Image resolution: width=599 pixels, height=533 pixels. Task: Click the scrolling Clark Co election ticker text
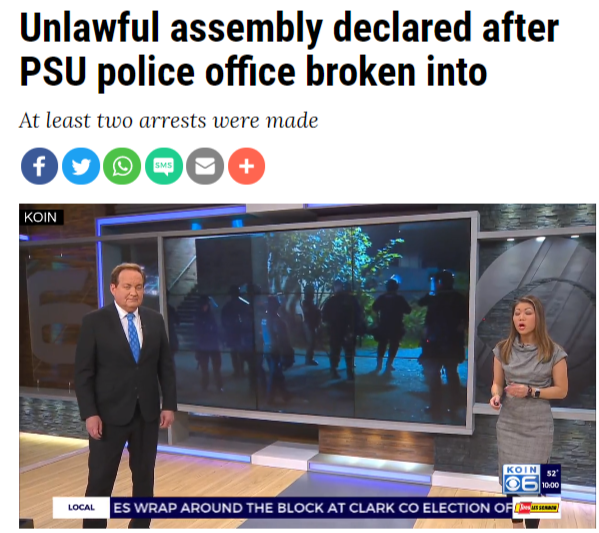coord(311,508)
